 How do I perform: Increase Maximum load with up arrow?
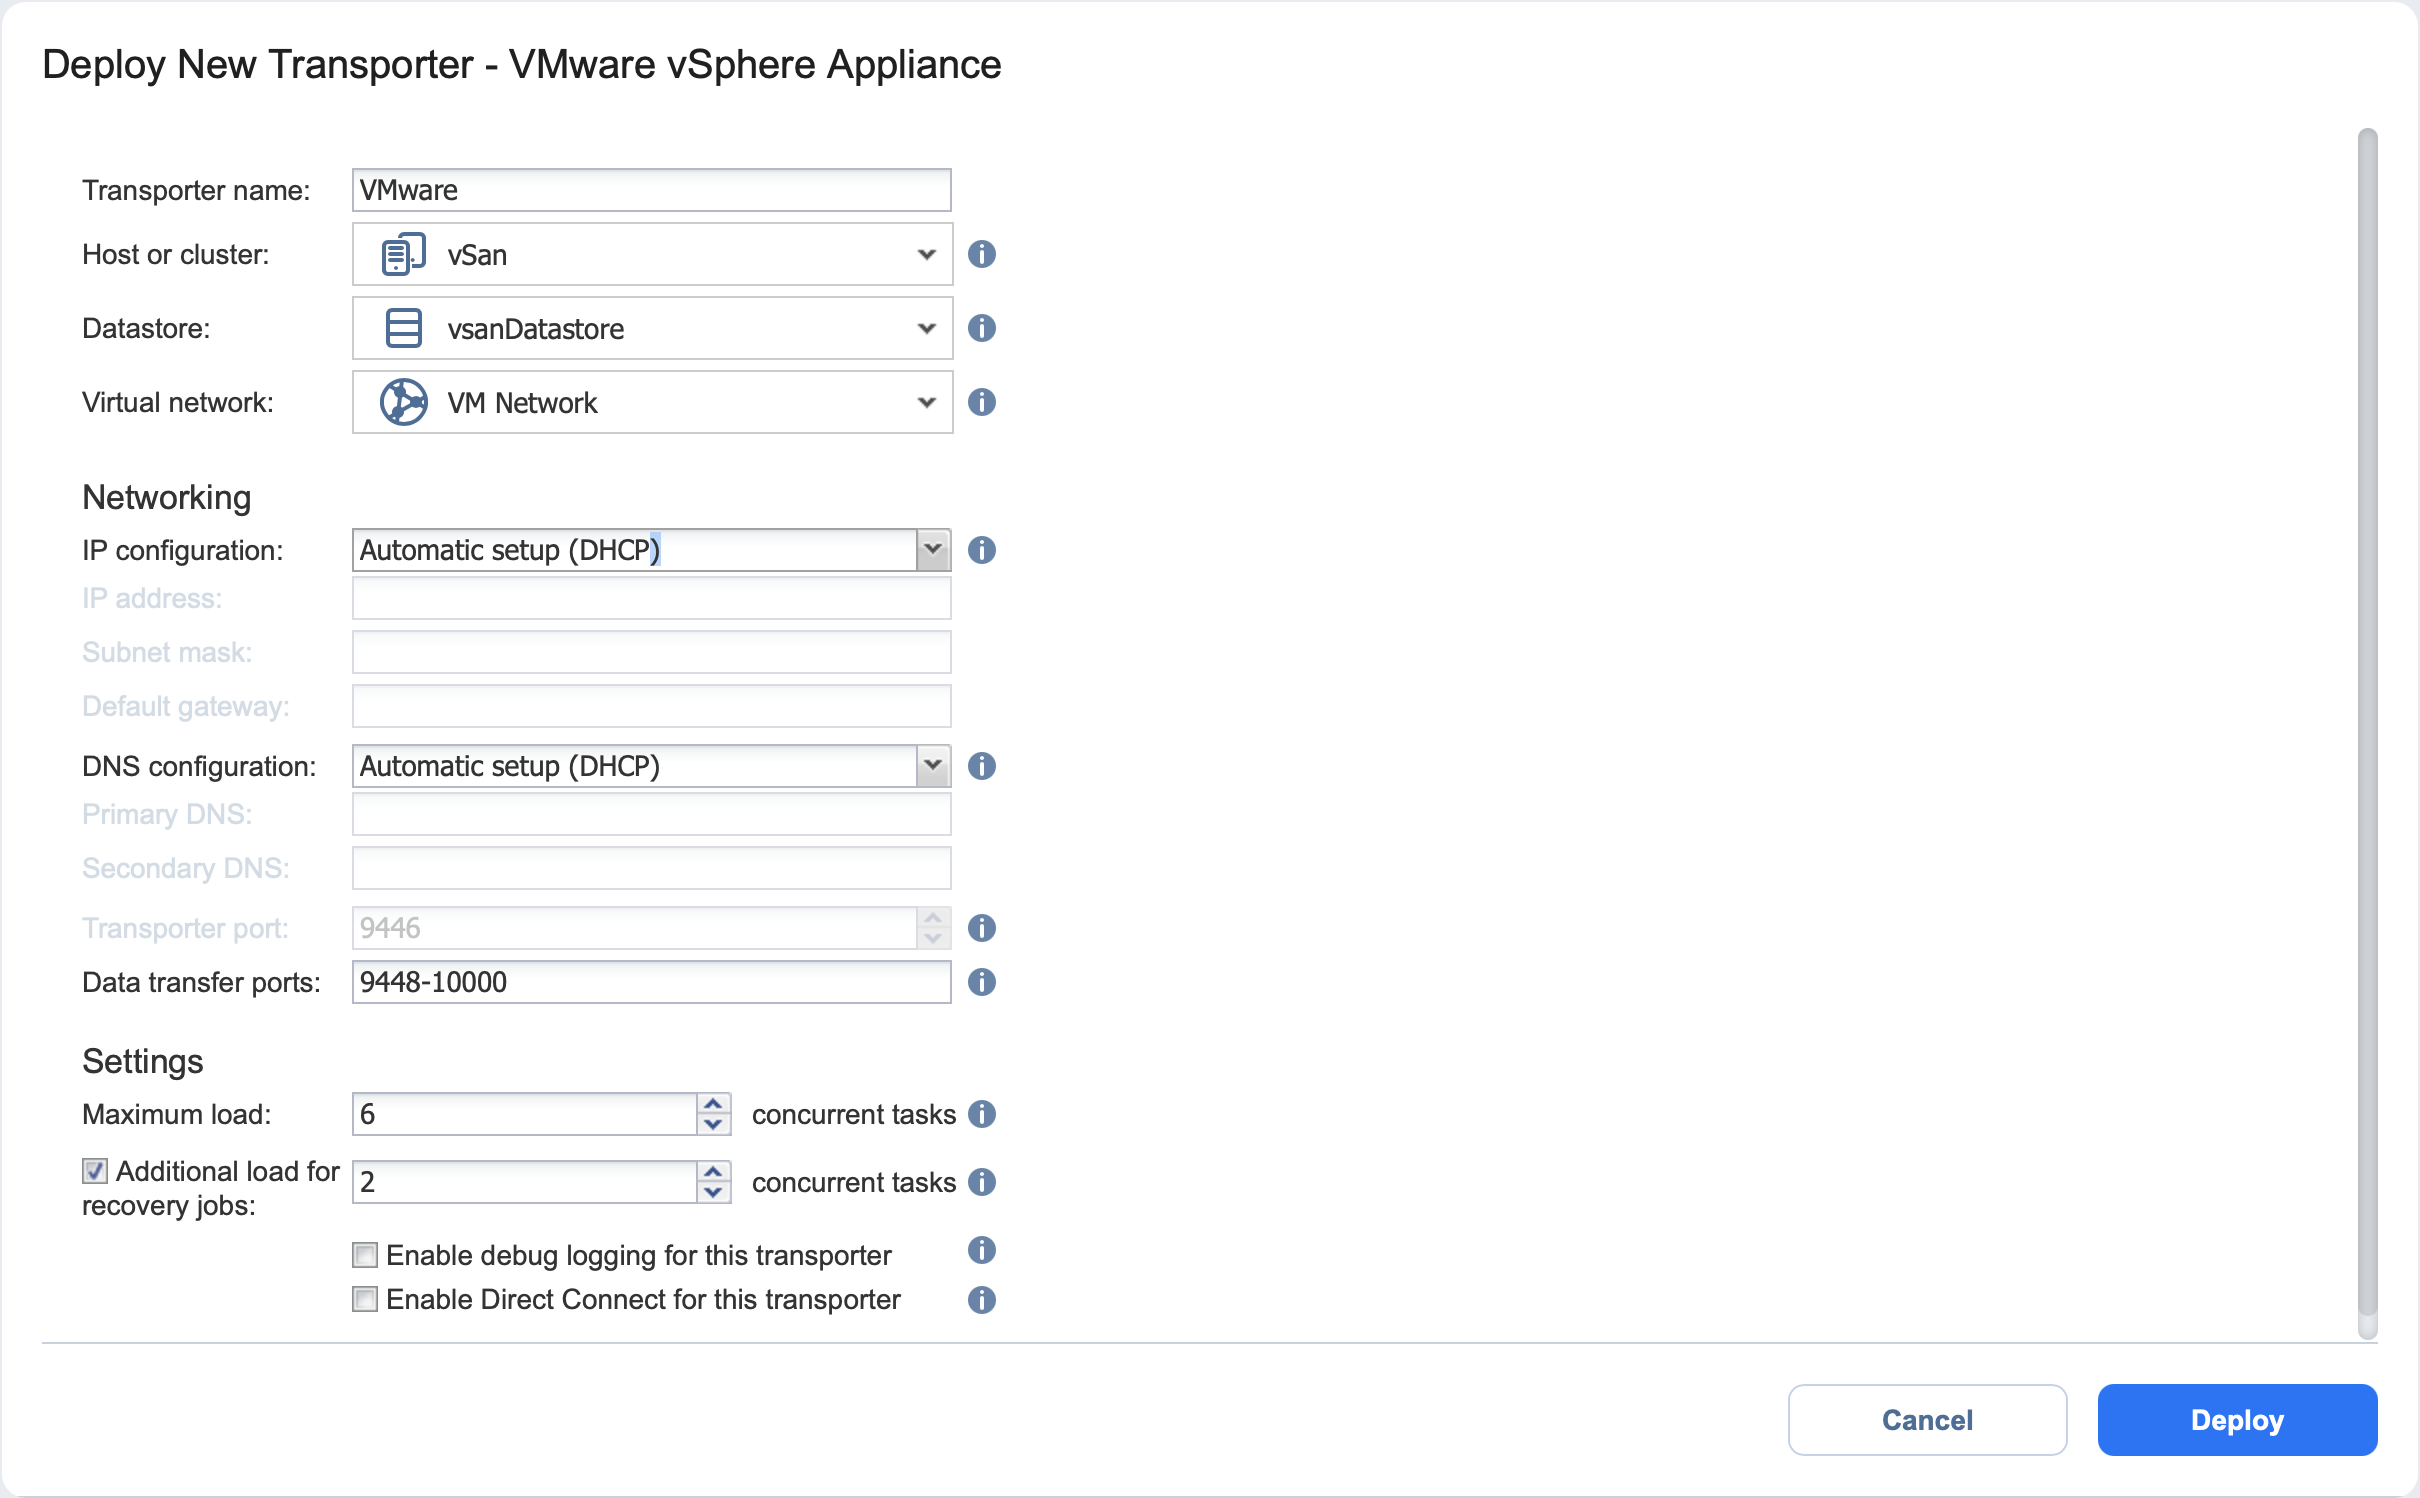pyautogui.click(x=713, y=1104)
